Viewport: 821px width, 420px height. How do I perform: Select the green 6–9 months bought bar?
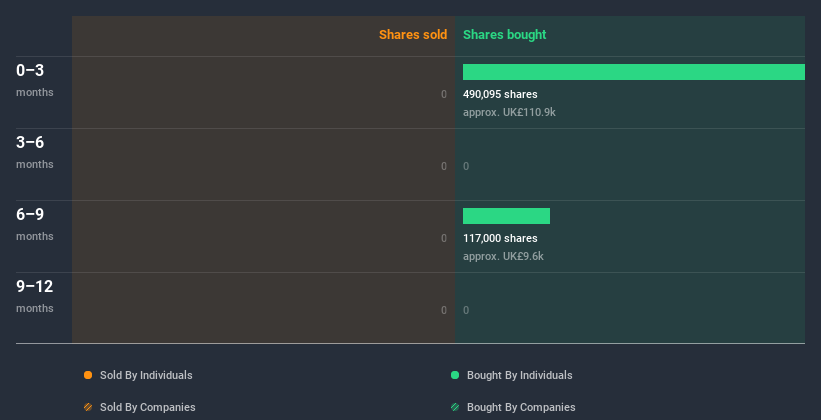[506, 216]
